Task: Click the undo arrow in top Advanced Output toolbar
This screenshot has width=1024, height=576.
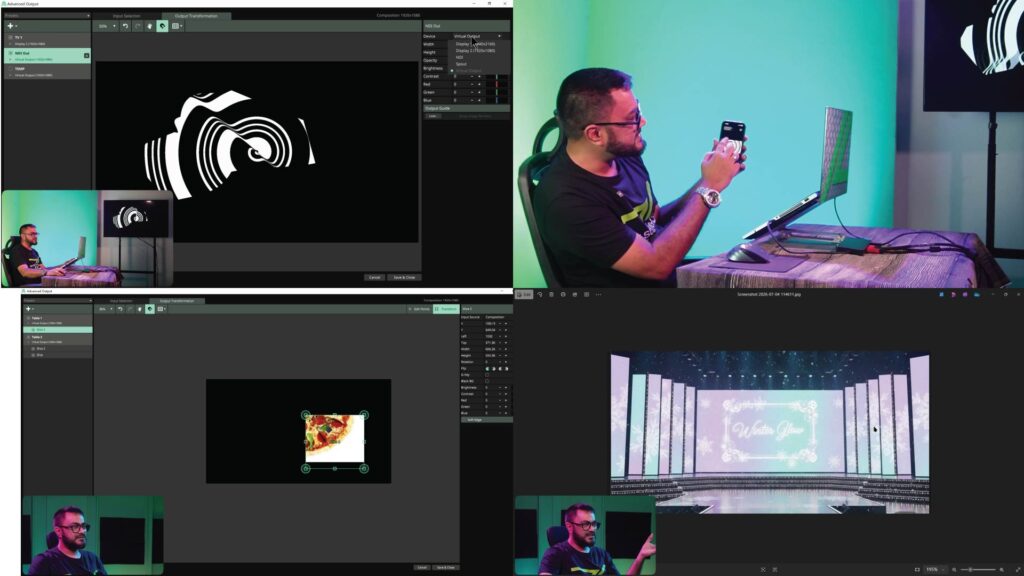Action: coord(125,26)
